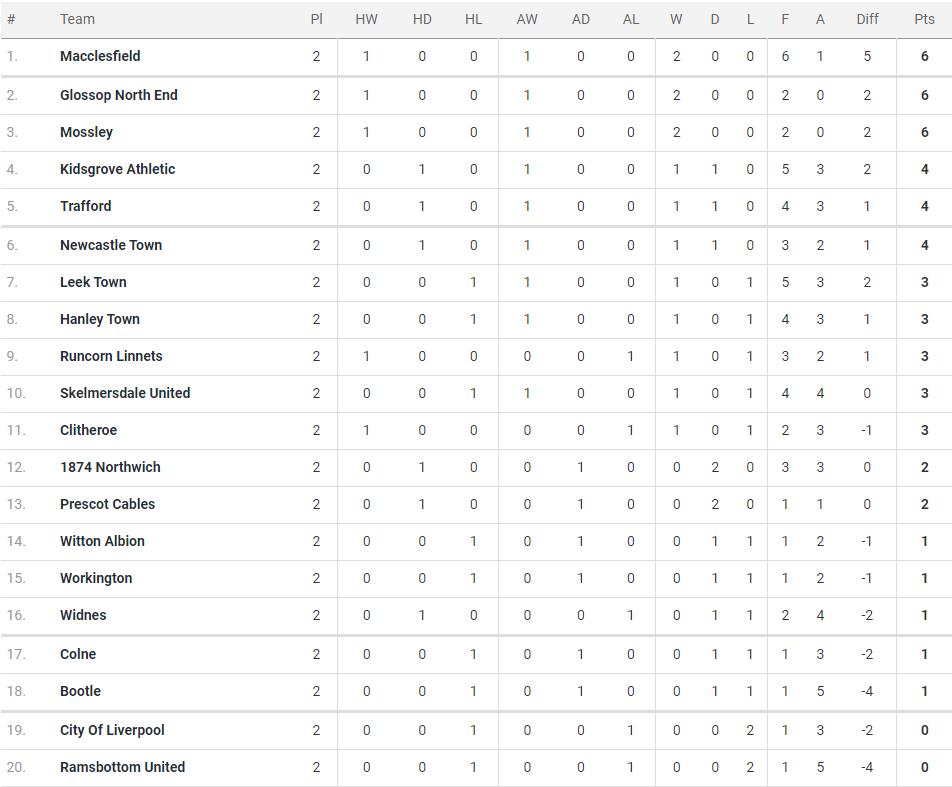Image resolution: width=952 pixels, height=787 pixels.
Task: Open the Macclesfield team link
Action: point(100,56)
